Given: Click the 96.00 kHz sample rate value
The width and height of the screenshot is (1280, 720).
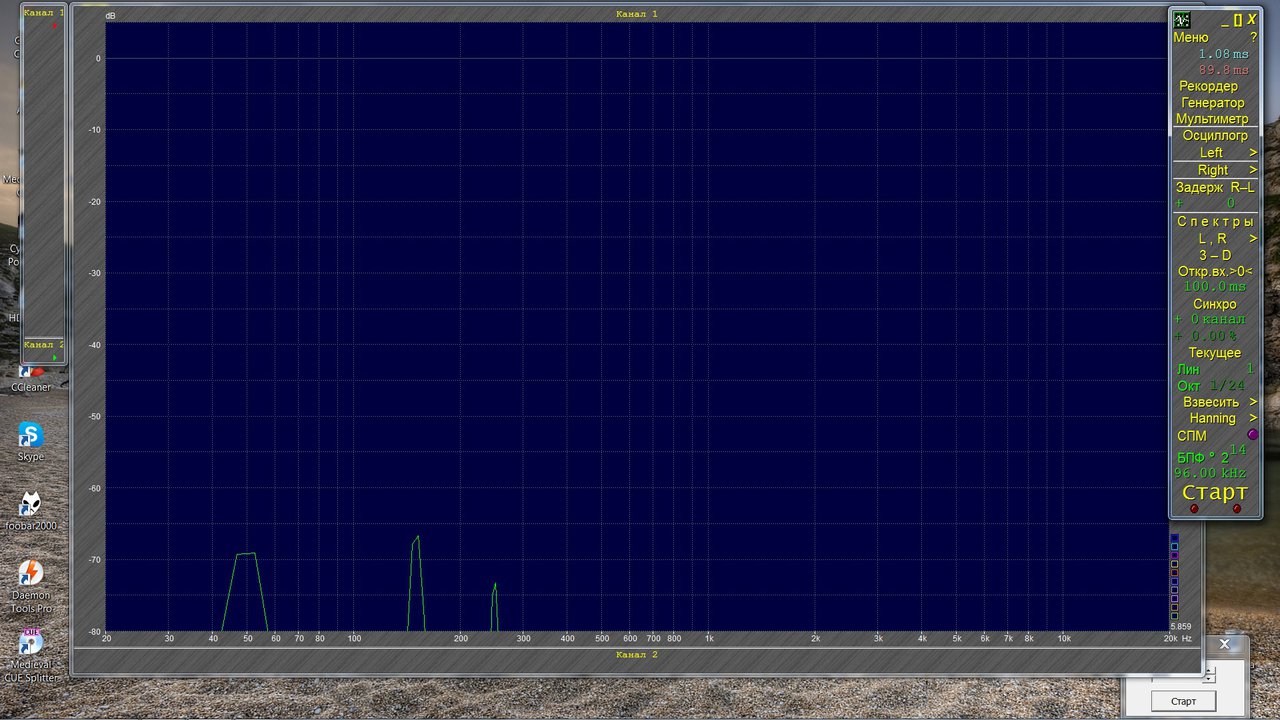Looking at the screenshot, I should pos(1210,473).
